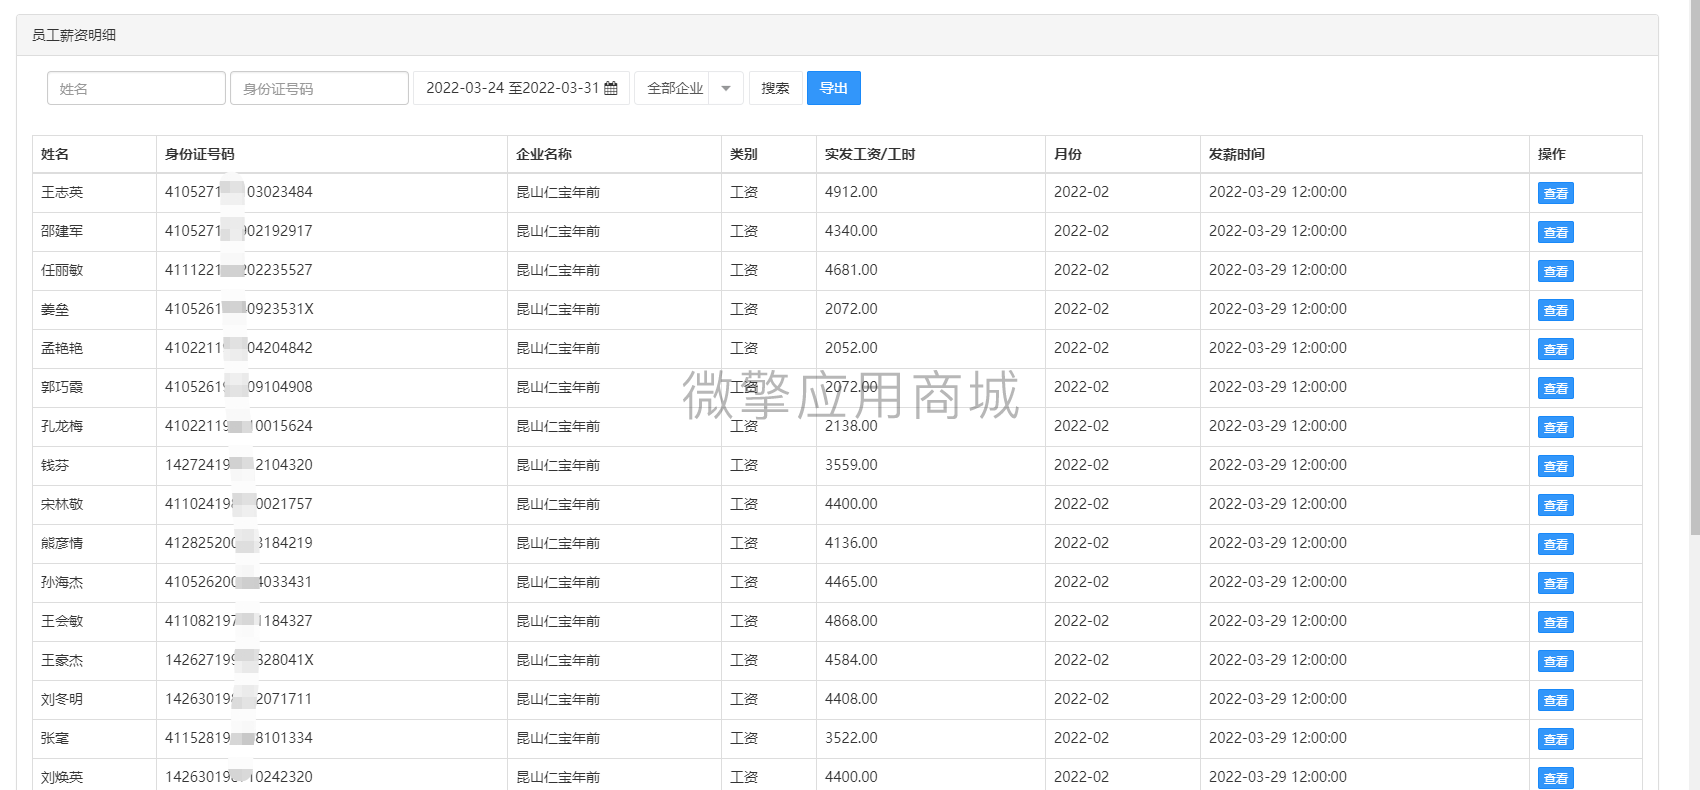Click the blue 导出 button

(834, 88)
